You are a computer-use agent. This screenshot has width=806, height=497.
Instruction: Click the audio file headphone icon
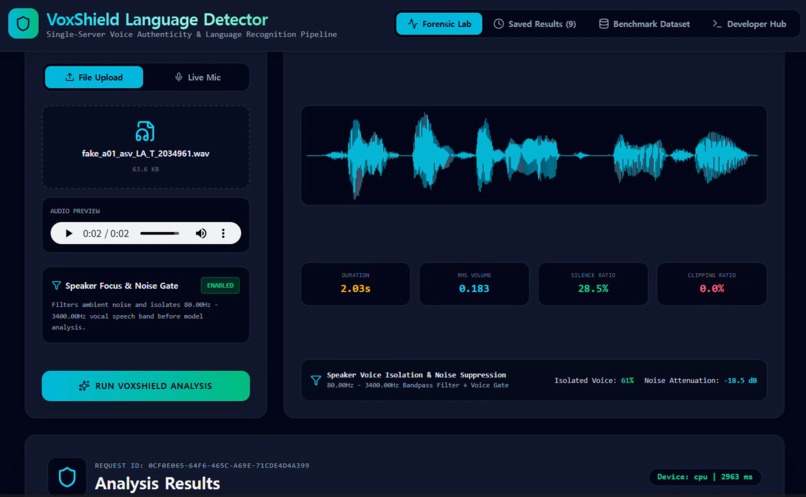point(145,131)
